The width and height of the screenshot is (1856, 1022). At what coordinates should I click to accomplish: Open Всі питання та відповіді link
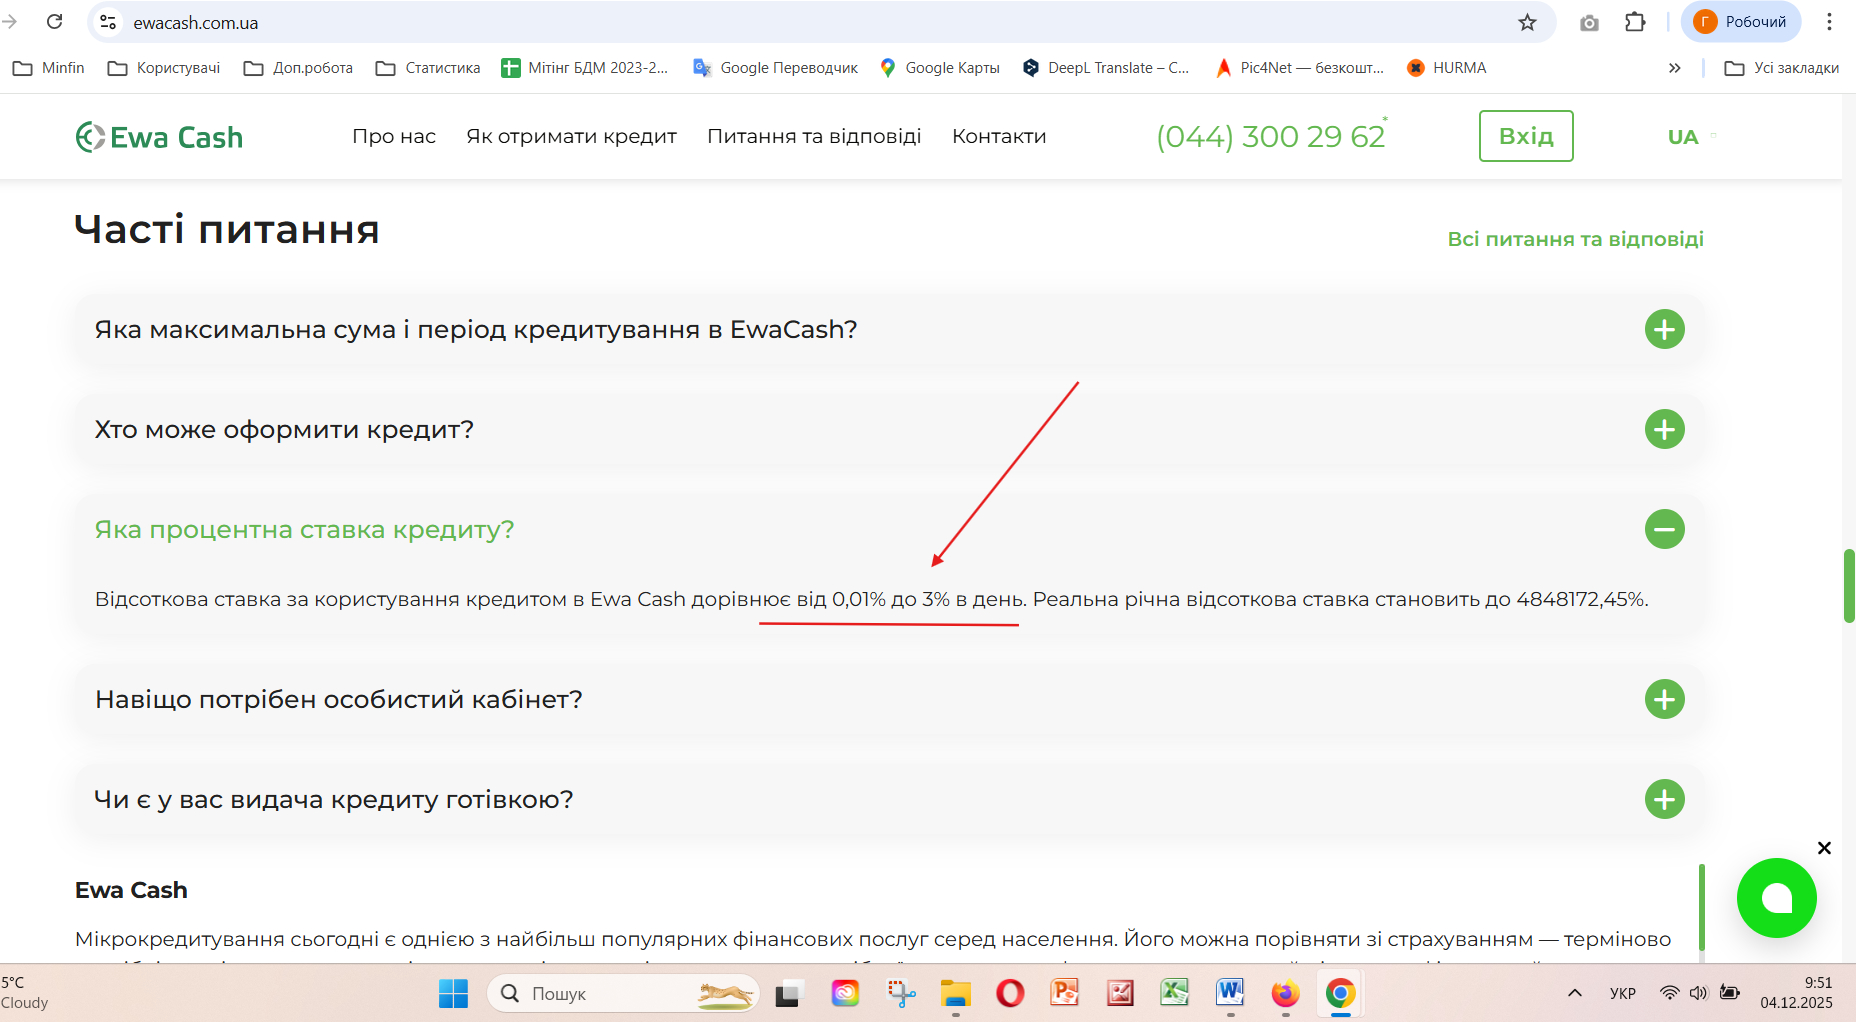(1575, 239)
